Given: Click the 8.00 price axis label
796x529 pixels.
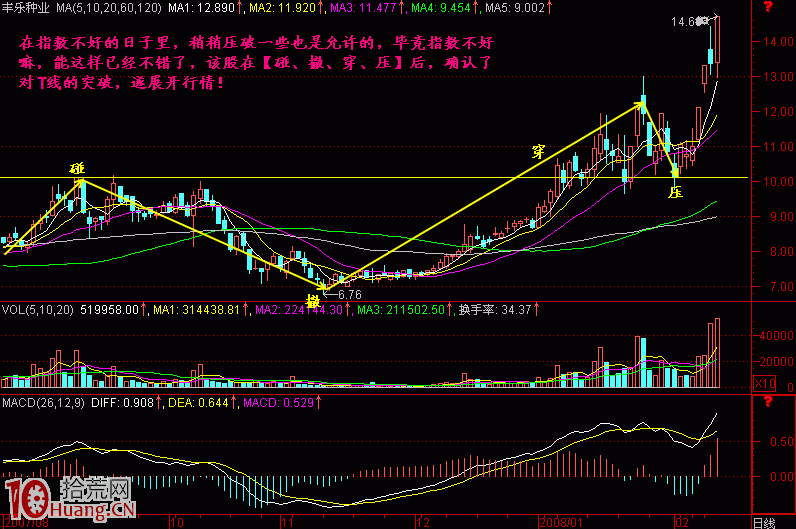Looking at the screenshot, I should pyautogui.click(x=781, y=252).
